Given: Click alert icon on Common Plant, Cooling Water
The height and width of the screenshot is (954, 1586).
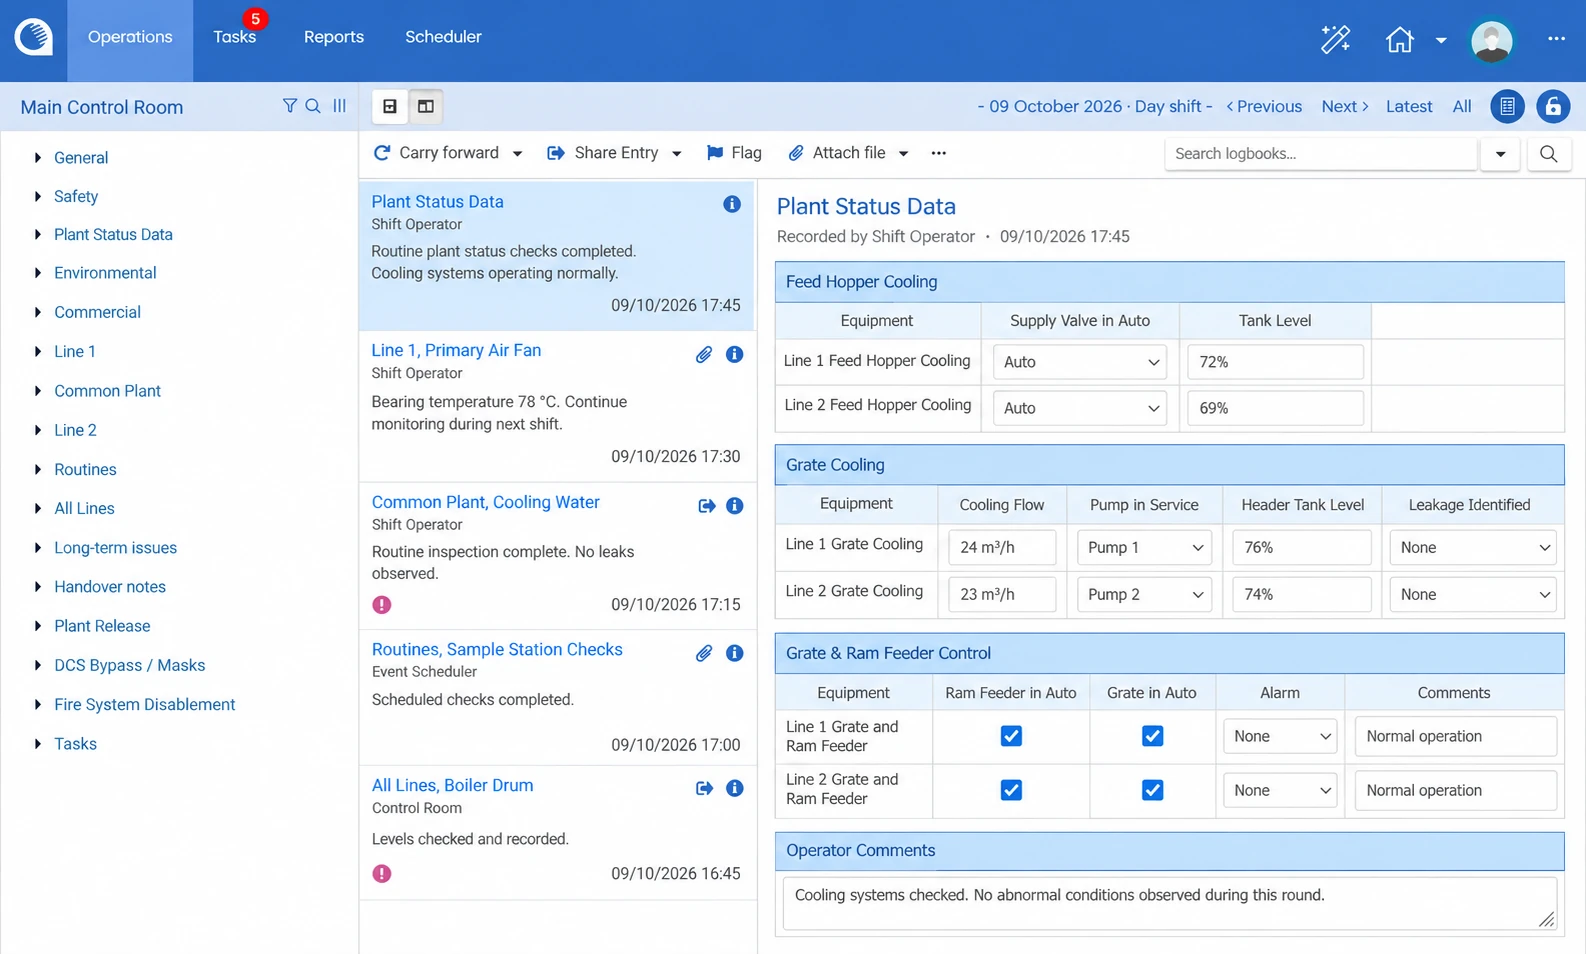Looking at the screenshot, I should [x=382, y=605].
